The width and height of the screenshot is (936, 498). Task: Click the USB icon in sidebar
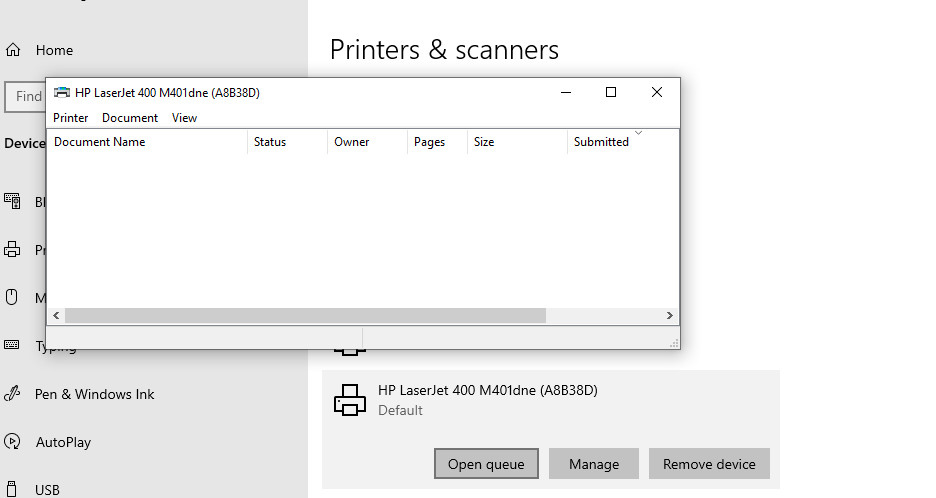click(12, 490)
